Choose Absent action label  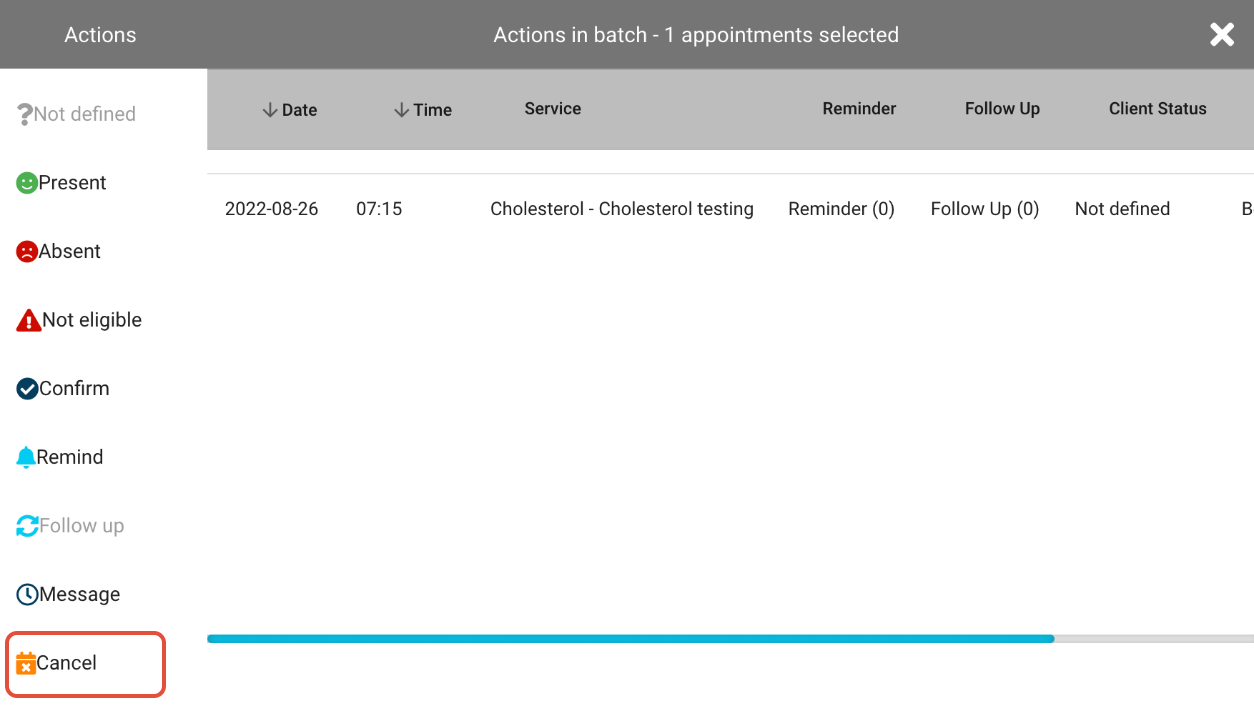click(x=70, y=252)
